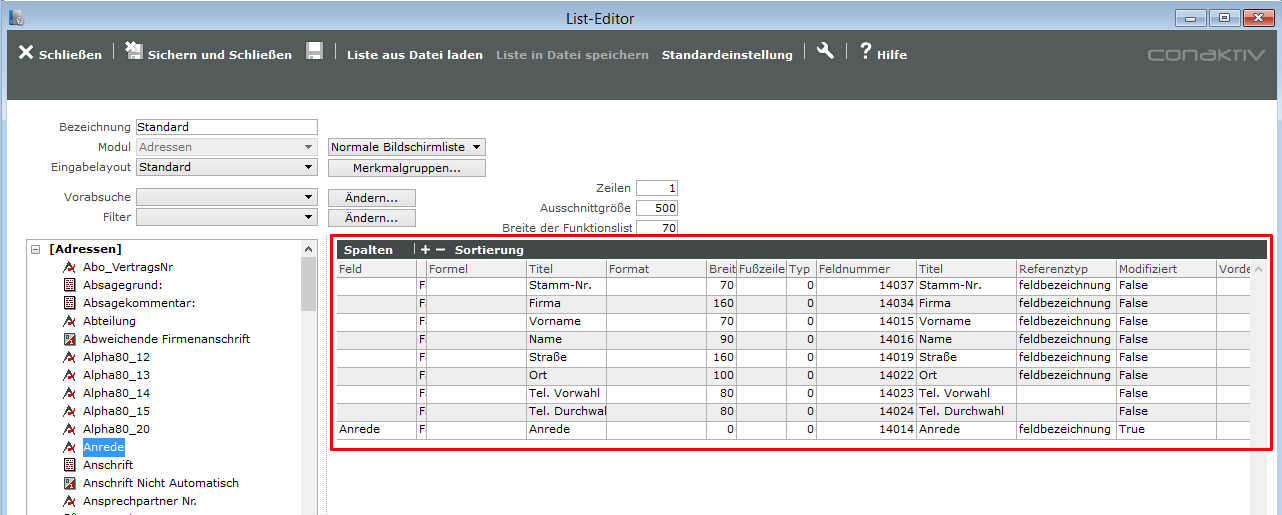Open the Normale Bildschirmliste dropdown
The width and height of the screenshot is (1282, 515).
point(406,147)
